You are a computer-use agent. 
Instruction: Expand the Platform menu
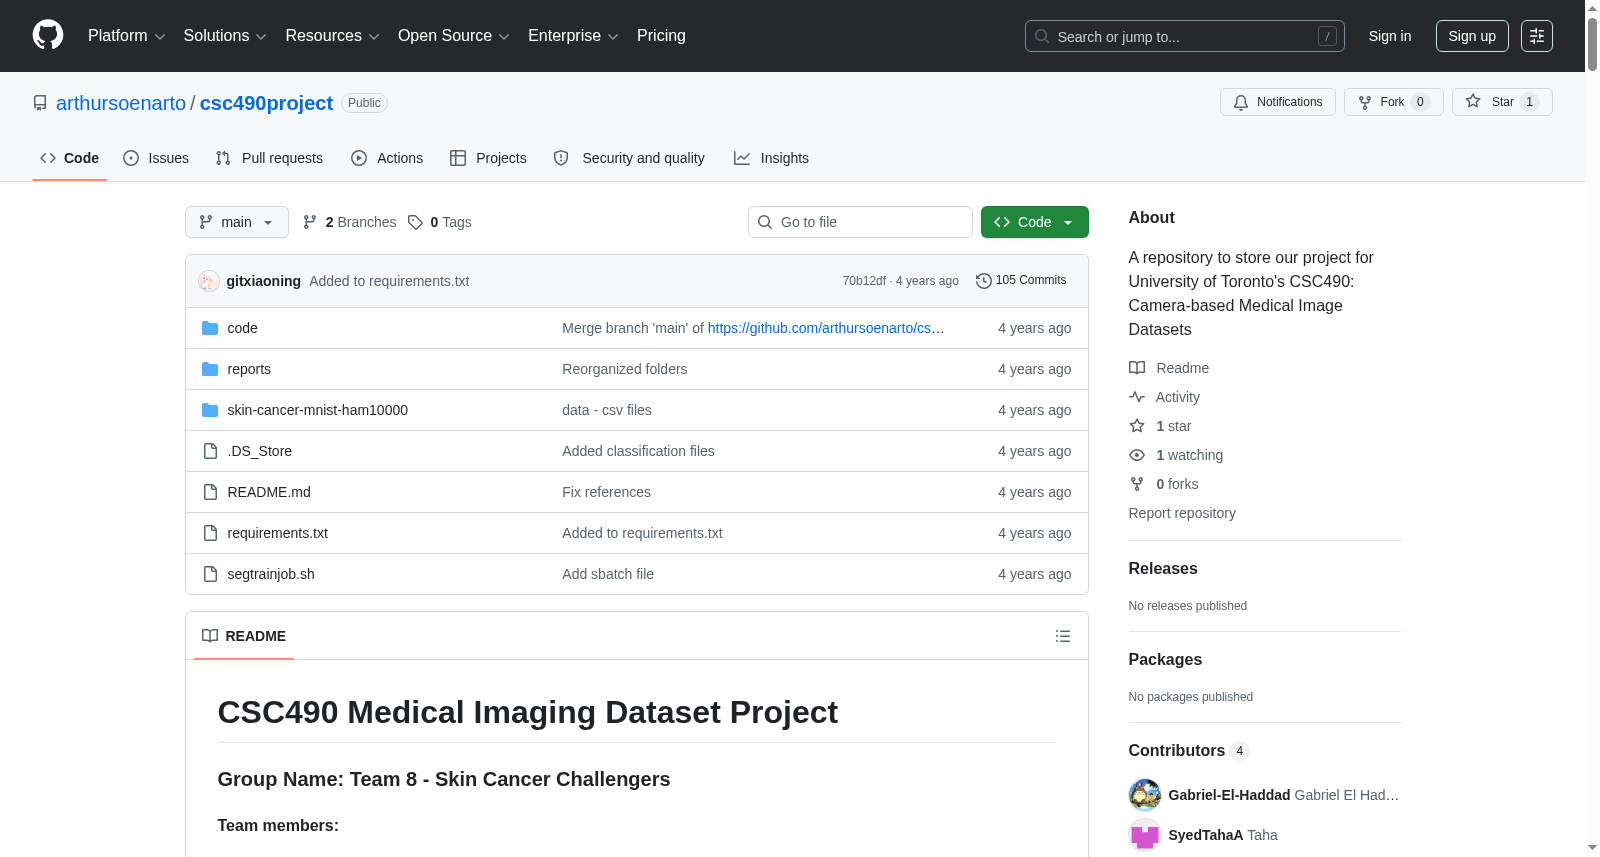(126, 36)
